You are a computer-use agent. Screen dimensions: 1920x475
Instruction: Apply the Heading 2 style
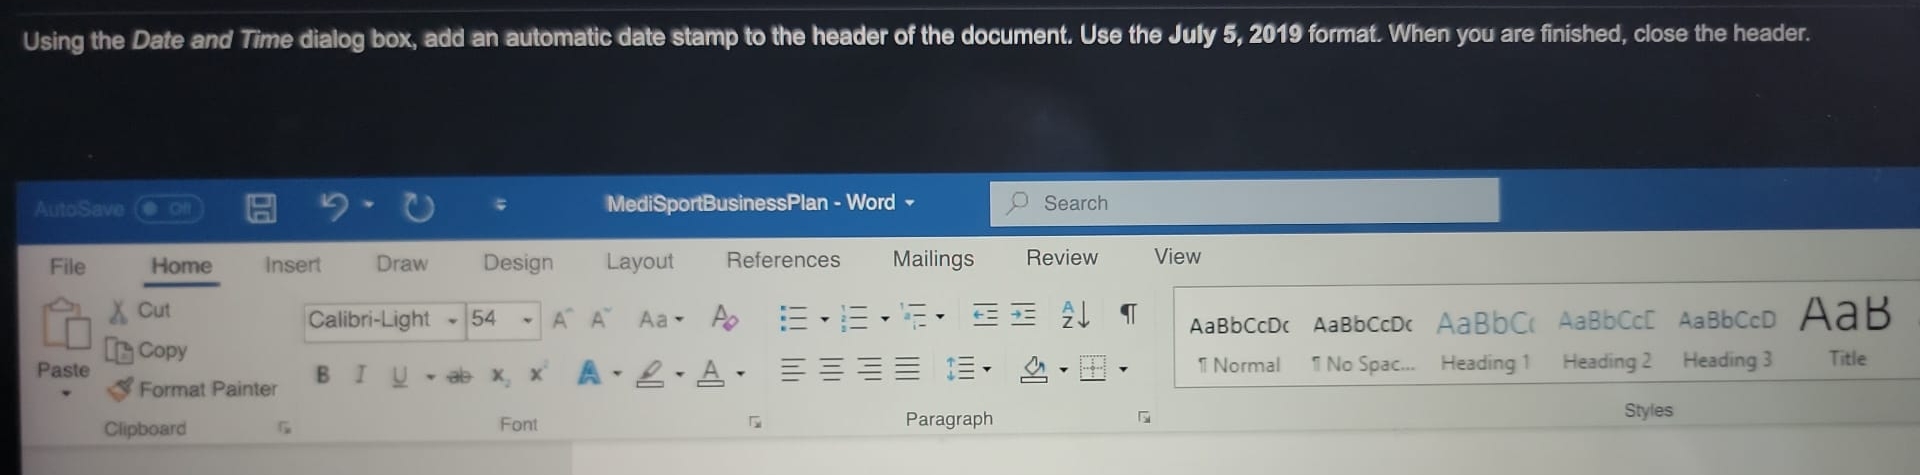coord(1607,341)
